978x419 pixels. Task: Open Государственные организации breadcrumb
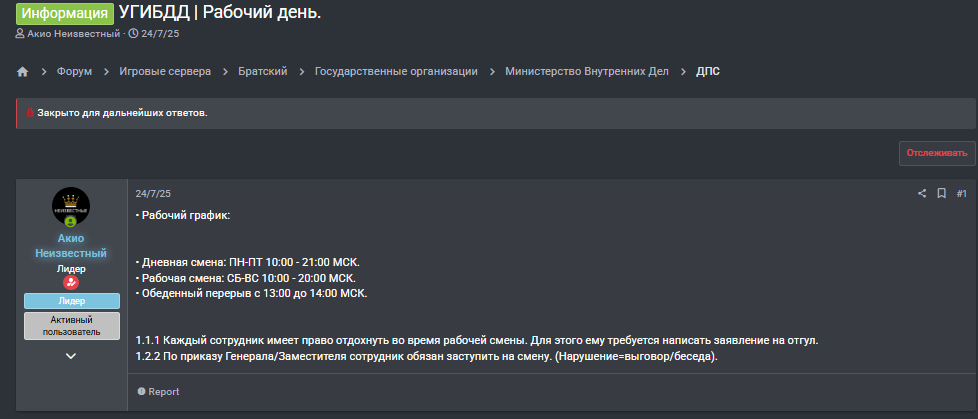click(x=396, y=72)
